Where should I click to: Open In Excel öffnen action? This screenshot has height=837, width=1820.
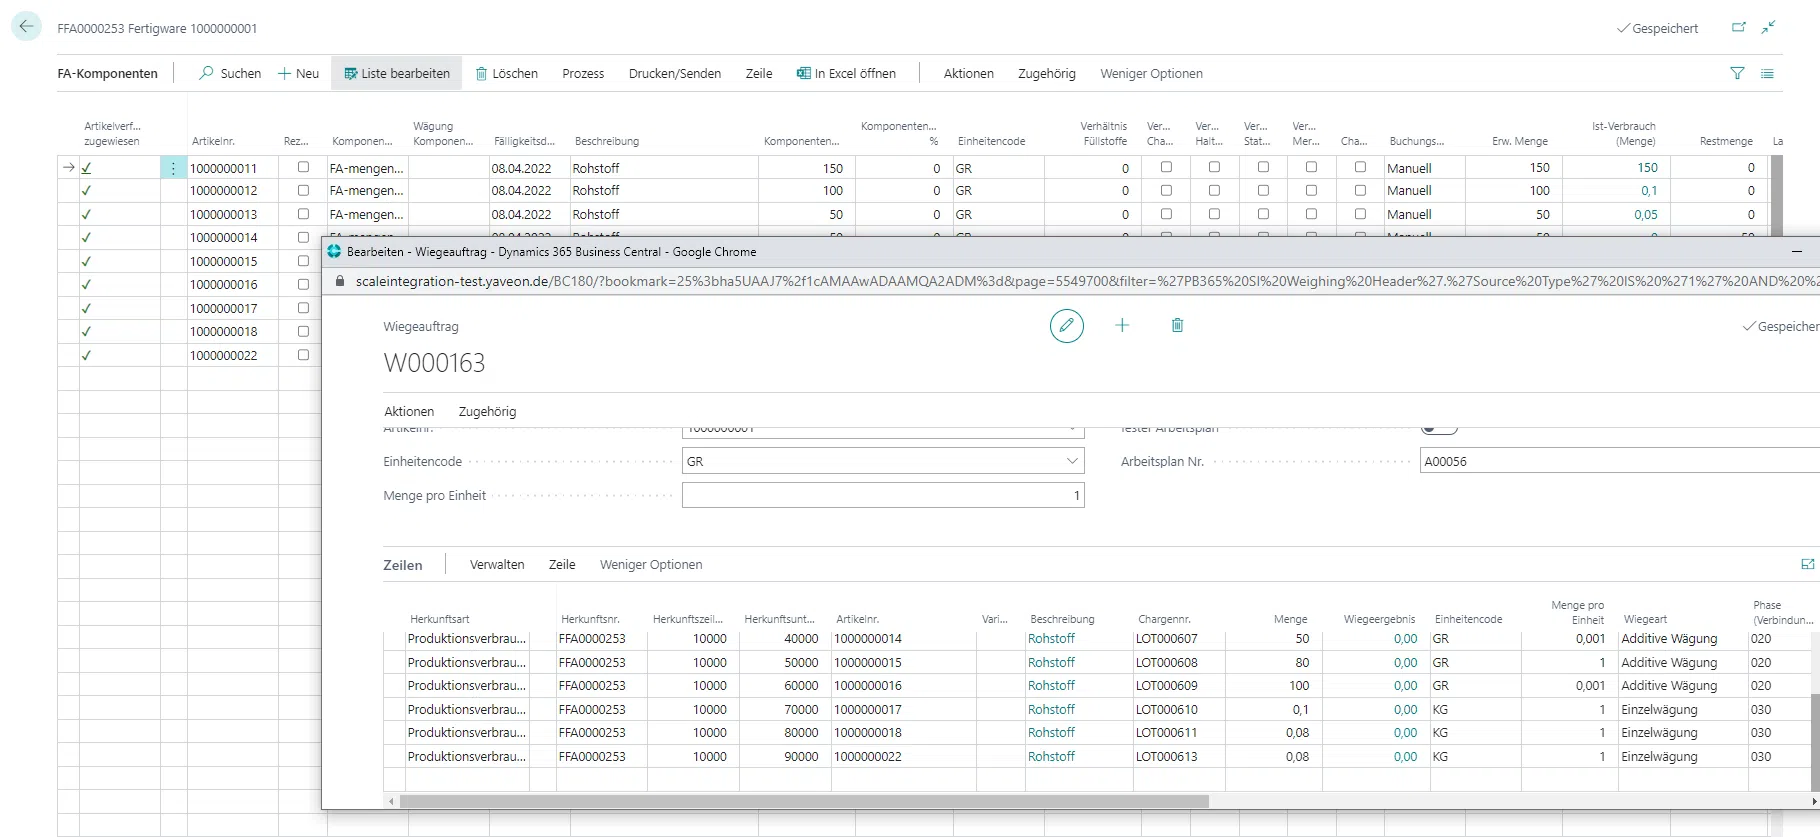(x=846, y=73)
